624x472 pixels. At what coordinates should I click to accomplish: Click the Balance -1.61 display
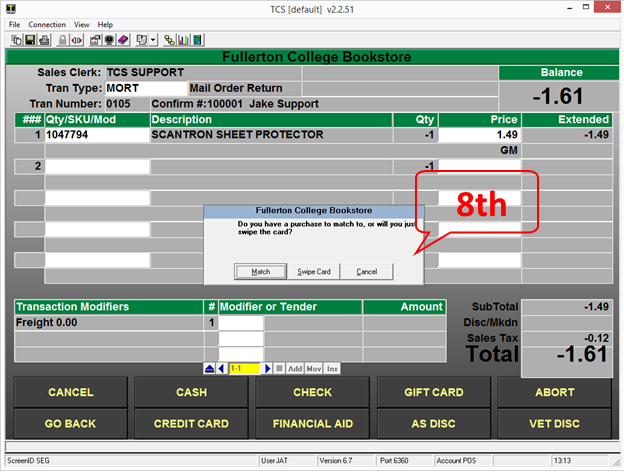click(x=558, y=96)
